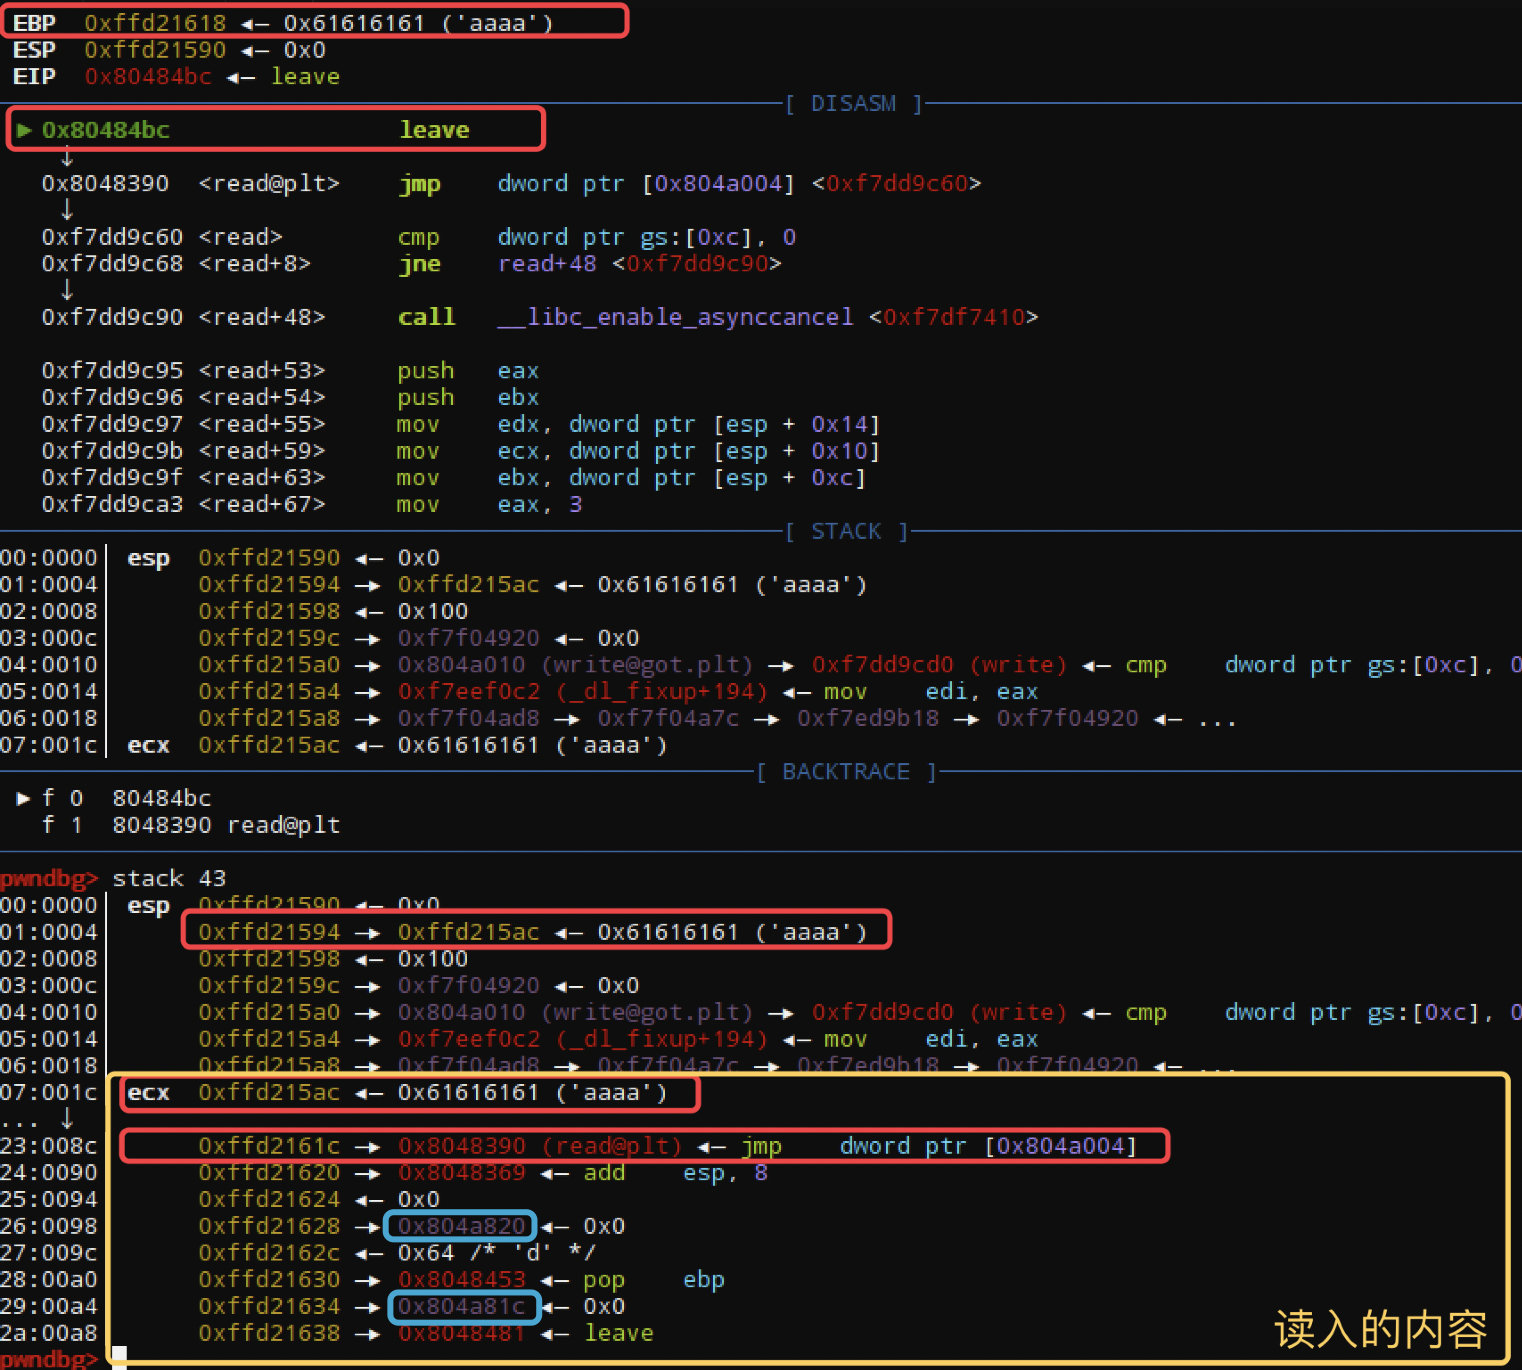Screen dimensions: 1522x1370
Task: Click the backtrace frame 0 arrow marker
Action: coord(23,798)
